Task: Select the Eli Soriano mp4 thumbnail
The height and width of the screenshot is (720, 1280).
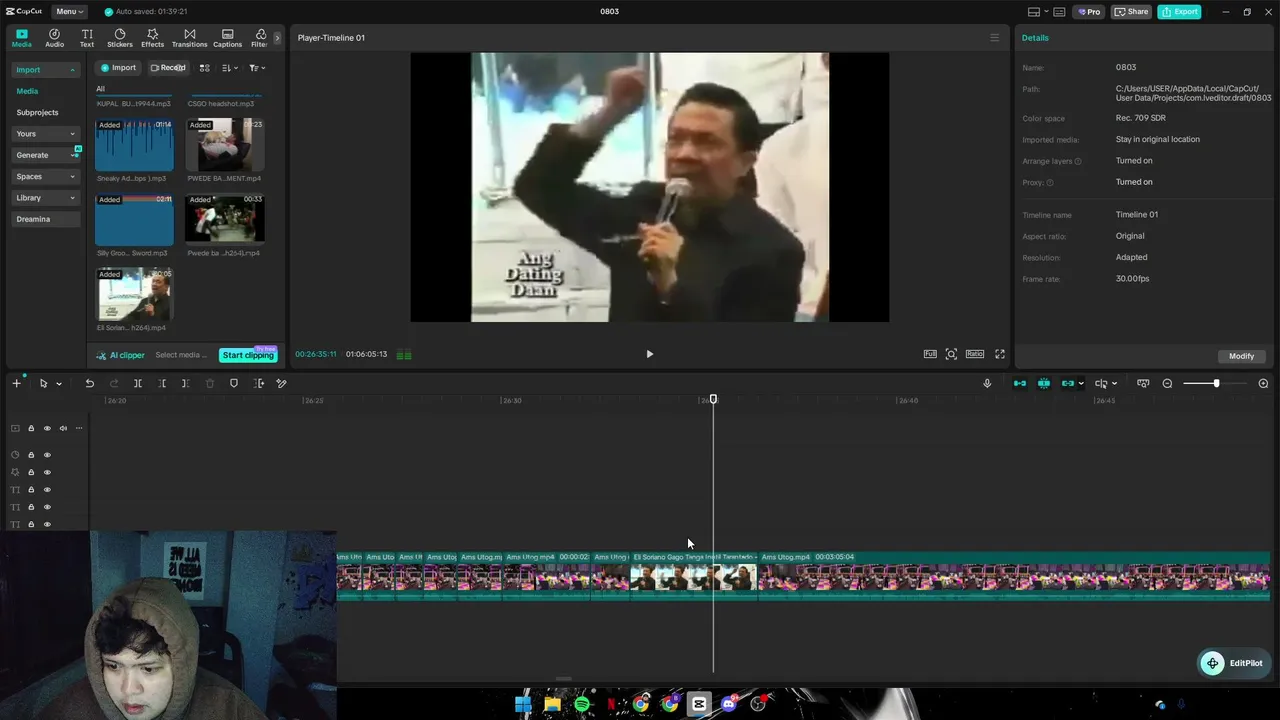Action: click(x=134, y=295)
